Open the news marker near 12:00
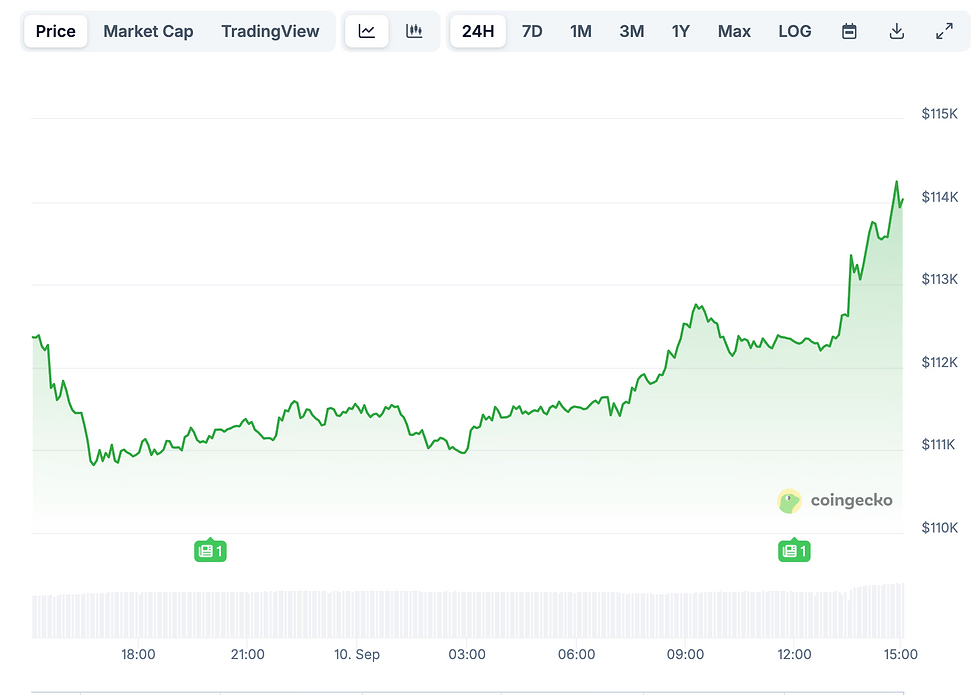Screen dimensions: 980x695 point(794,550)
